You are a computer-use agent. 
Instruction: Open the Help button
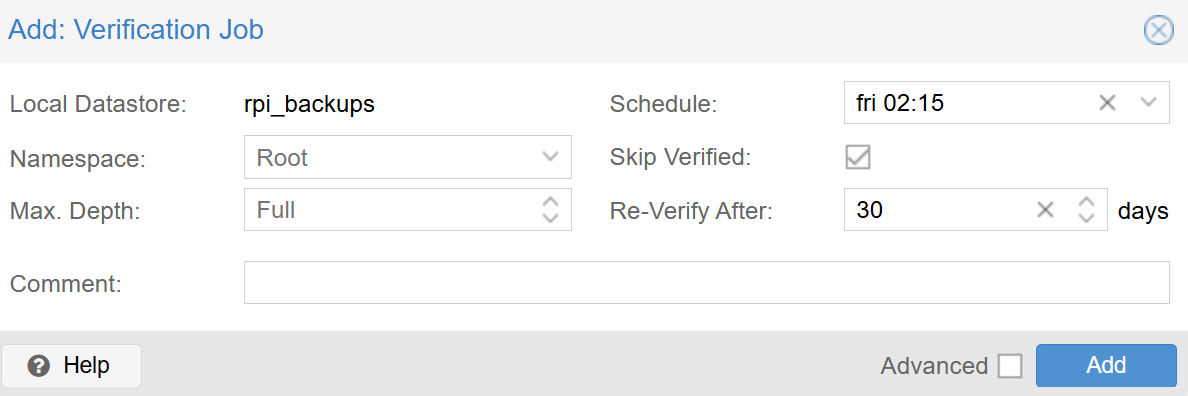pos(71,366)
